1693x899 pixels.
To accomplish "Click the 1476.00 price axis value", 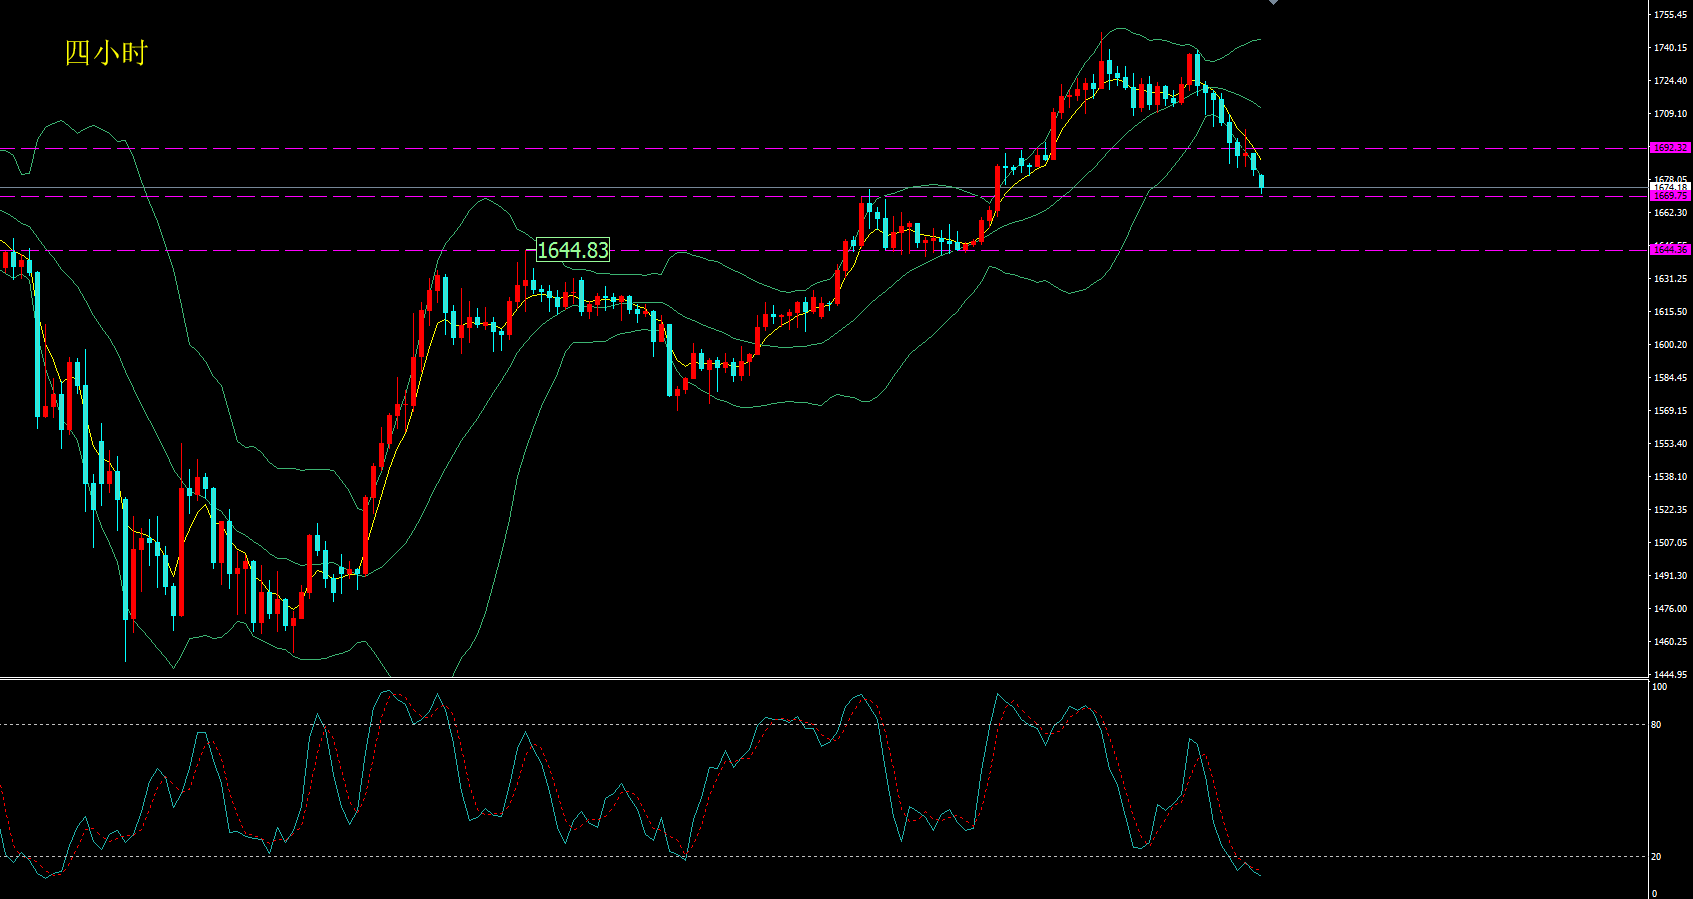I will click(x=1670, y=609).
